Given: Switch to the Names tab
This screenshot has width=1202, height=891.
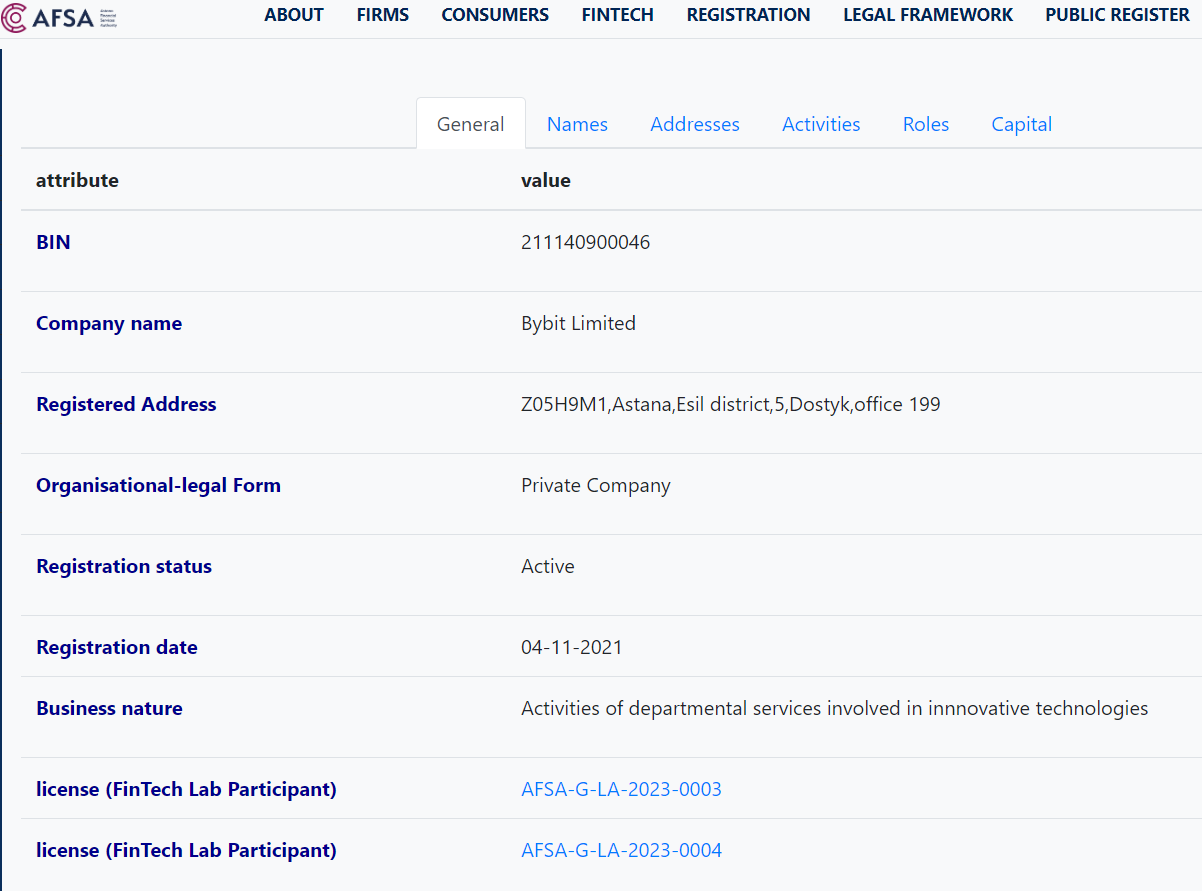Looking at the screenshot, I should click(577, 124).
